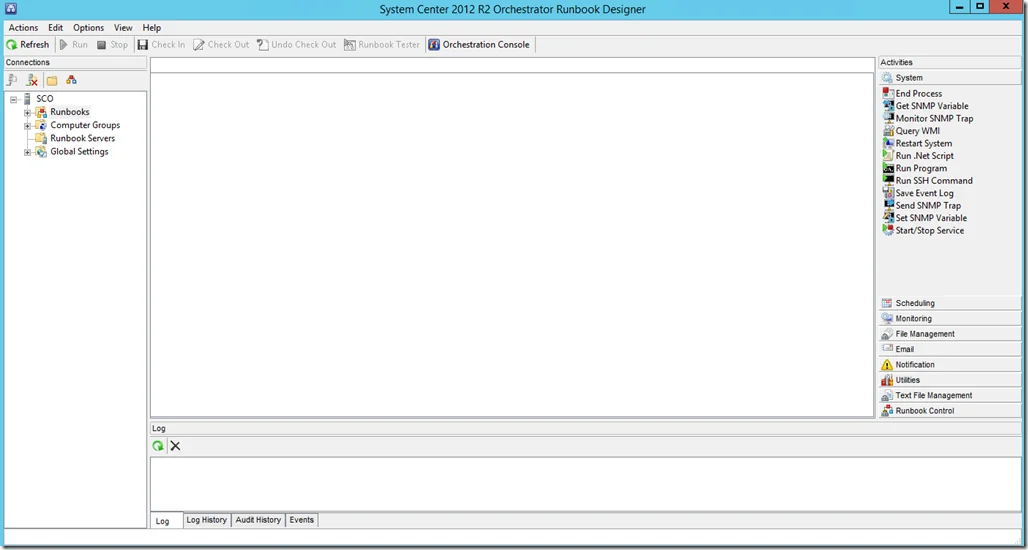
Task: Click the green refresh icon in Log
Action: (158, 446)
